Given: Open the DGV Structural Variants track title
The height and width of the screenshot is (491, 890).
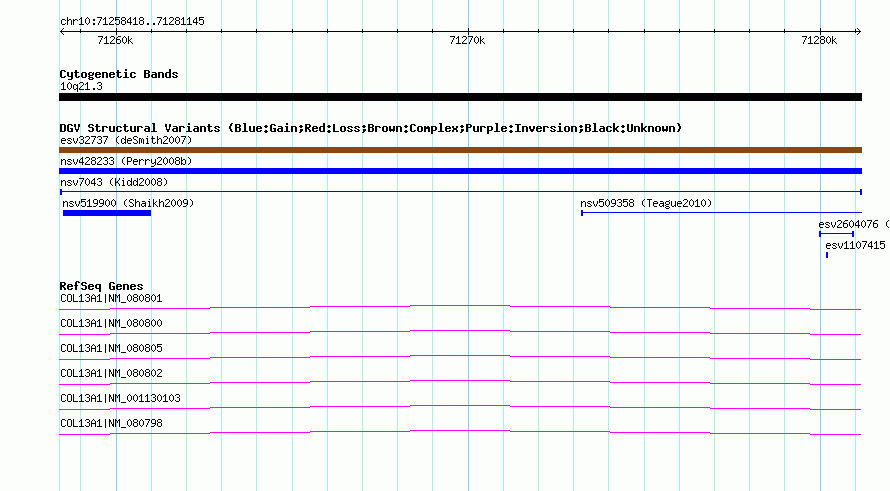Looking at the screenshot, I should point(371,128).
